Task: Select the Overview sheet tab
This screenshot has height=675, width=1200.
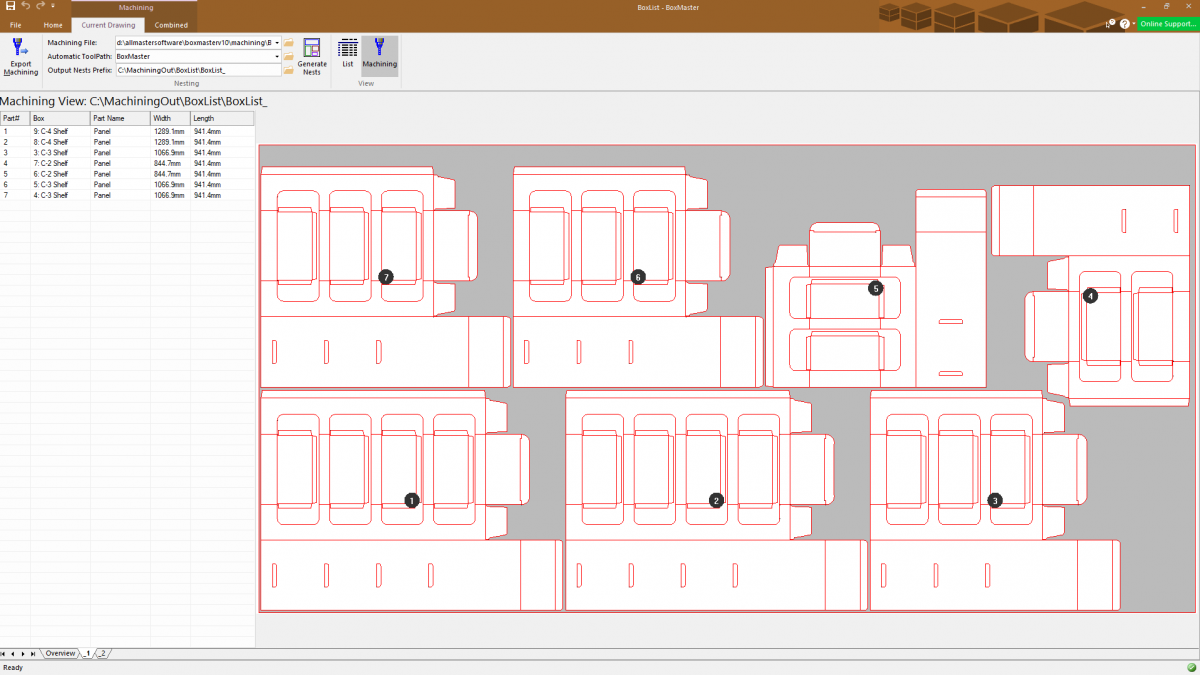Action: coord(59,652)
